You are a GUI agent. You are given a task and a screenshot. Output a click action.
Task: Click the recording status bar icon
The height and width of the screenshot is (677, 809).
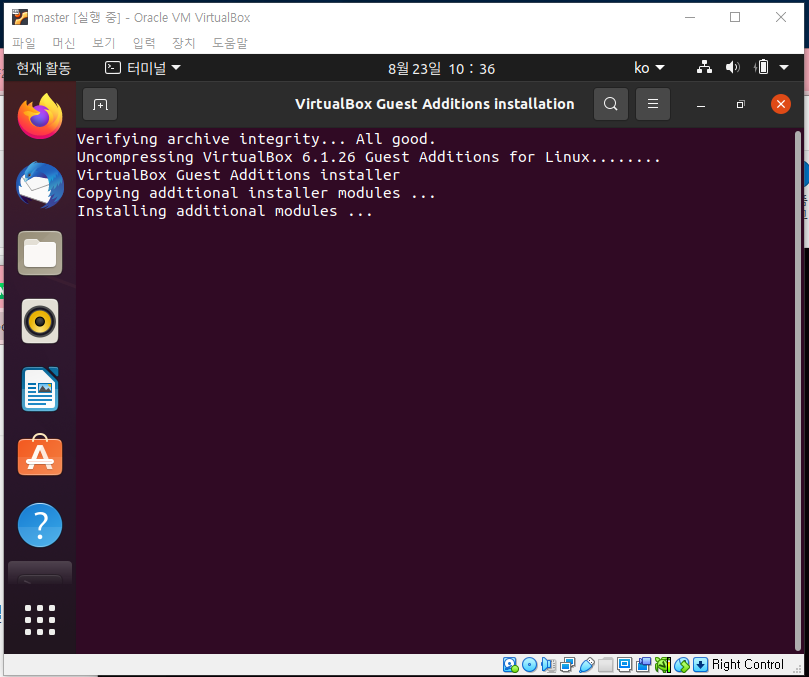tap(643, 665)
